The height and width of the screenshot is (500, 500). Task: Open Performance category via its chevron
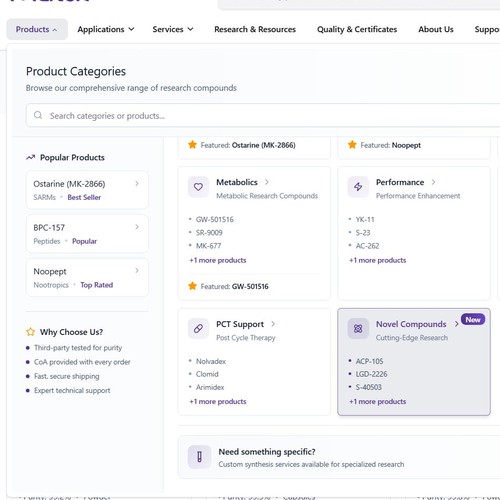click(x=433, y=182)
